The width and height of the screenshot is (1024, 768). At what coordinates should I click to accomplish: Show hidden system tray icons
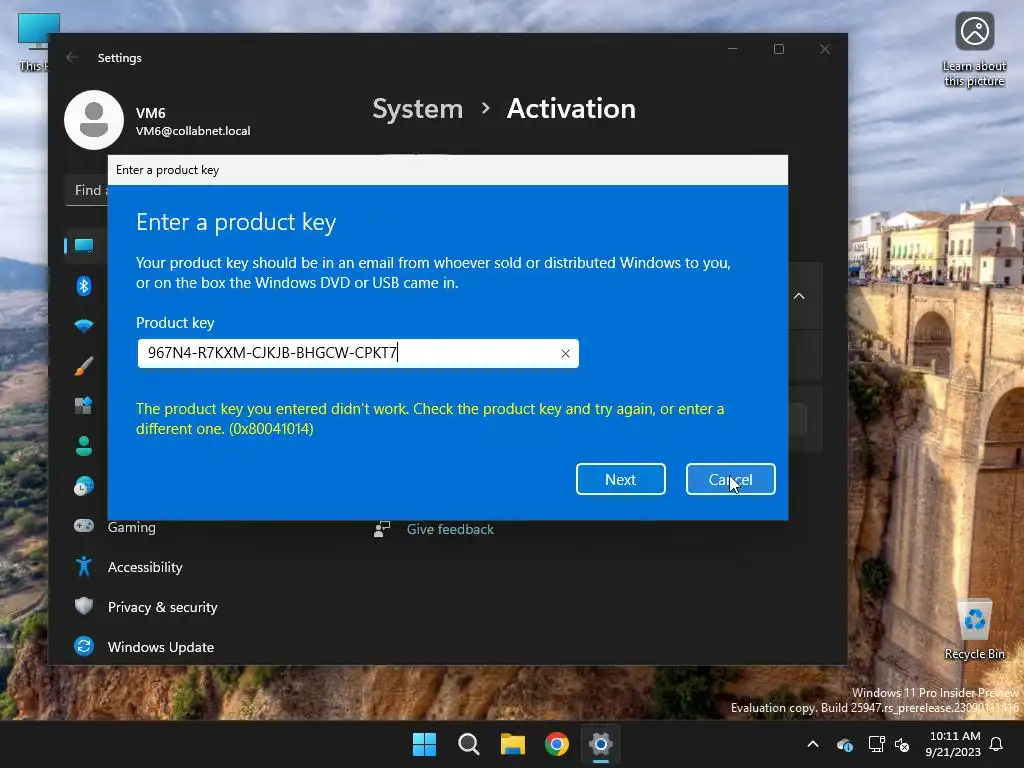click(813, 744)
